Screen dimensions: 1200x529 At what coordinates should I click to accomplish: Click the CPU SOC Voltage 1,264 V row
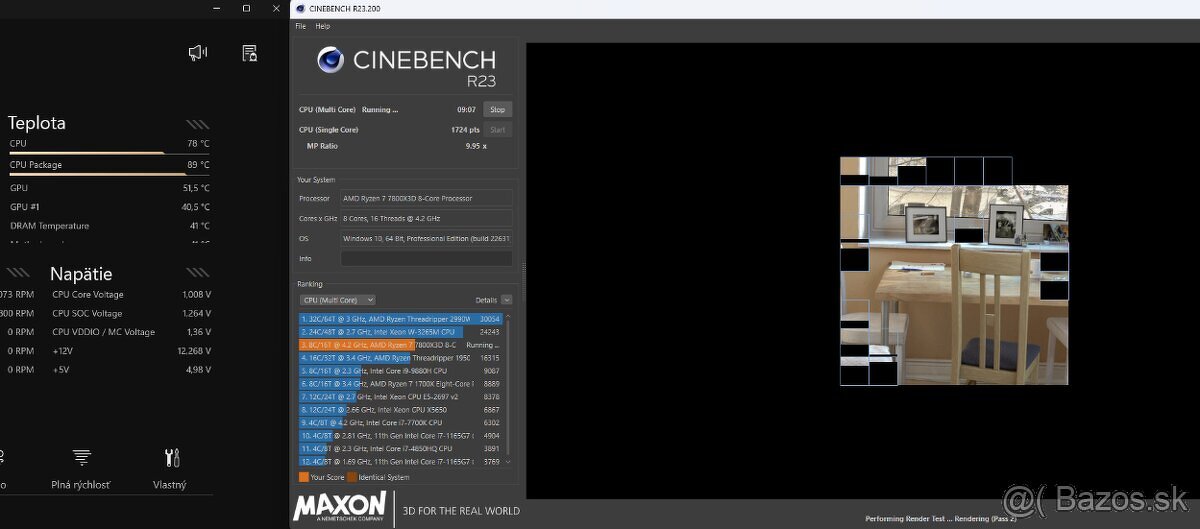pos(131,313)
